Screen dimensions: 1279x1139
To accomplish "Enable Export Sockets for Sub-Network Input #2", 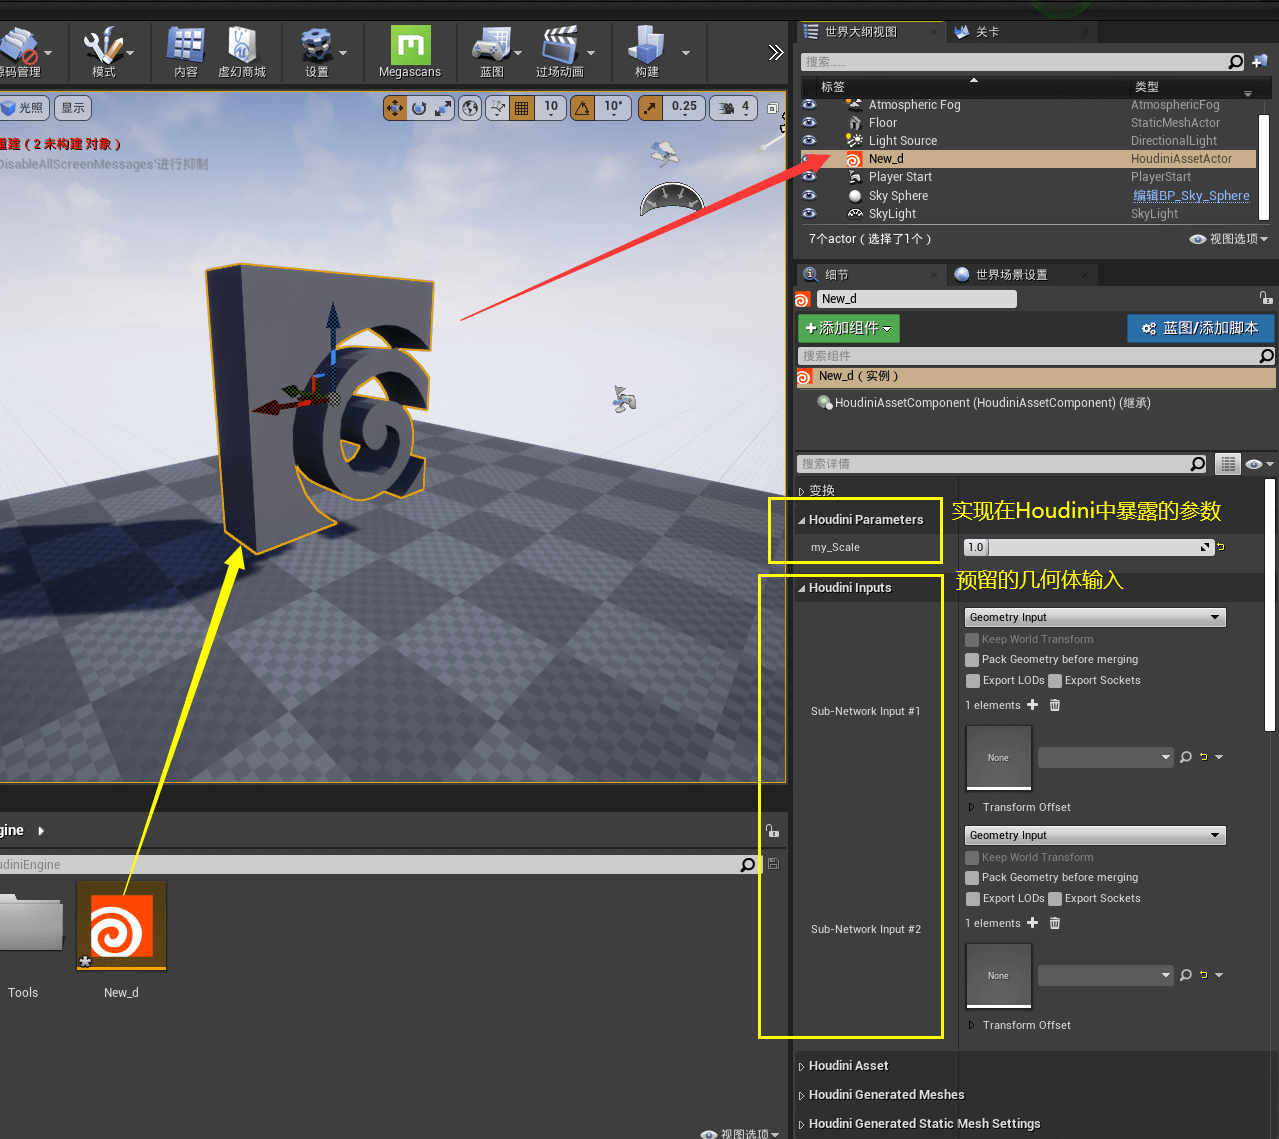I will (1055, 899).
